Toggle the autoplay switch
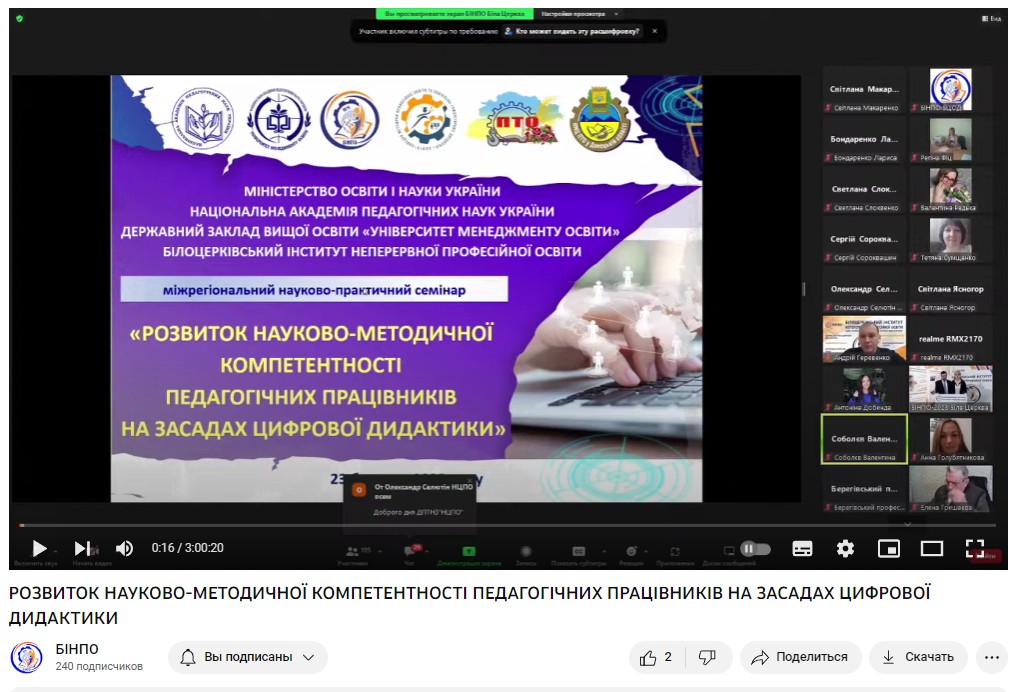The height and width of the screenshot is (692, 1020). (x=755, y=549)
